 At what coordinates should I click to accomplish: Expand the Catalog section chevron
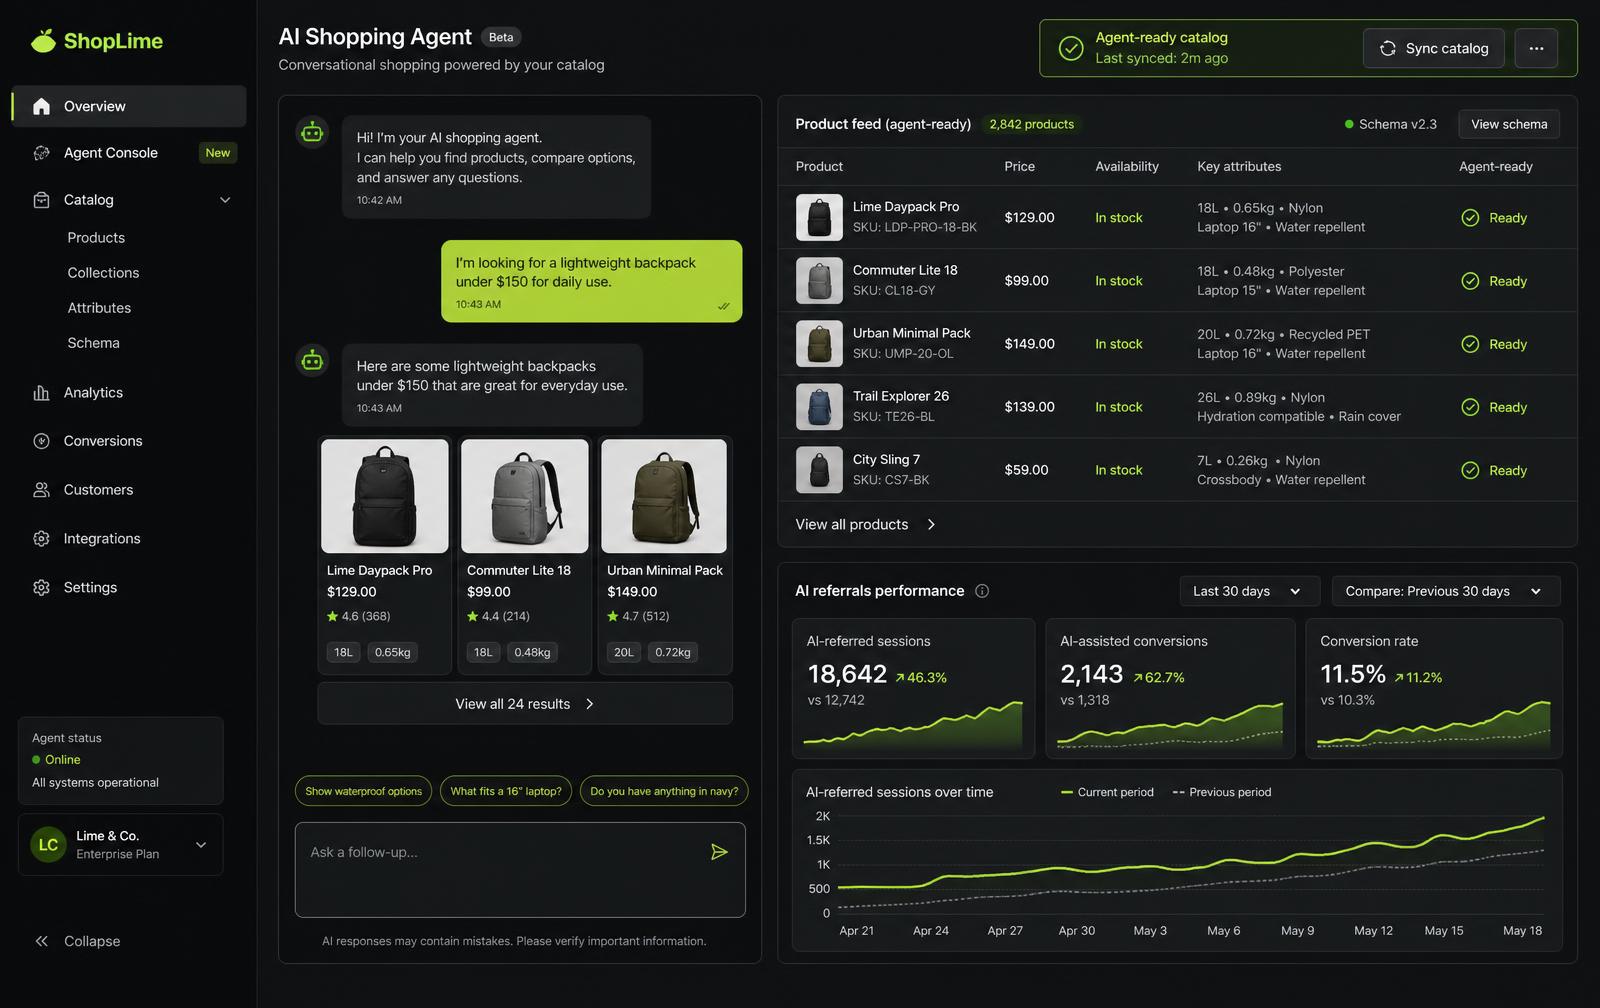pos(225,200)
